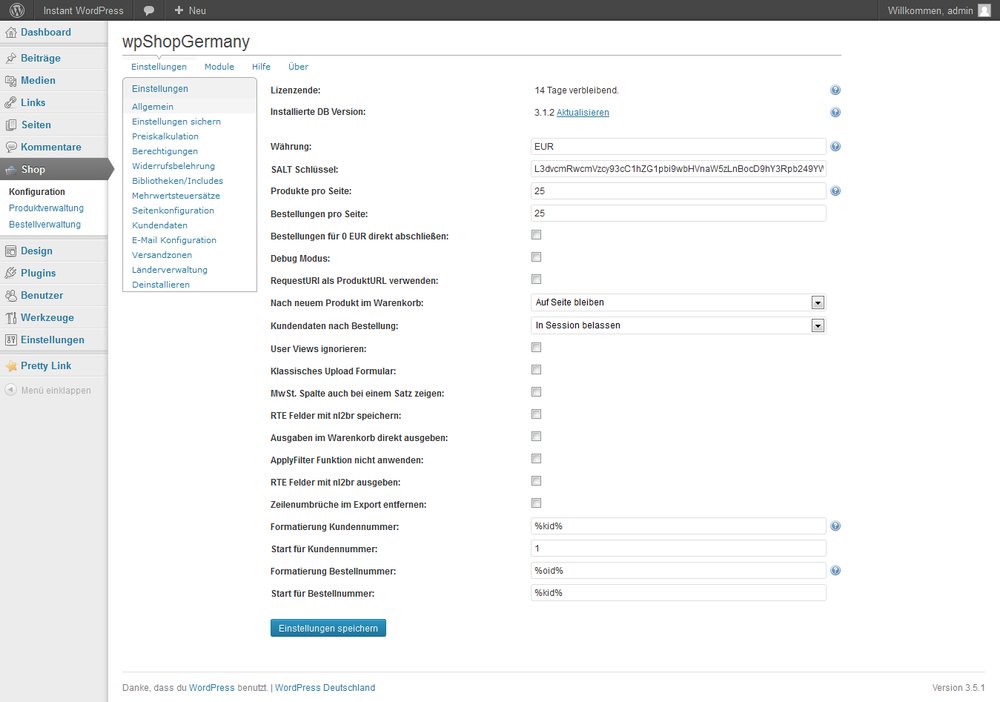Open the comments bubble icon in admin bar

click(x=149, y=10)
